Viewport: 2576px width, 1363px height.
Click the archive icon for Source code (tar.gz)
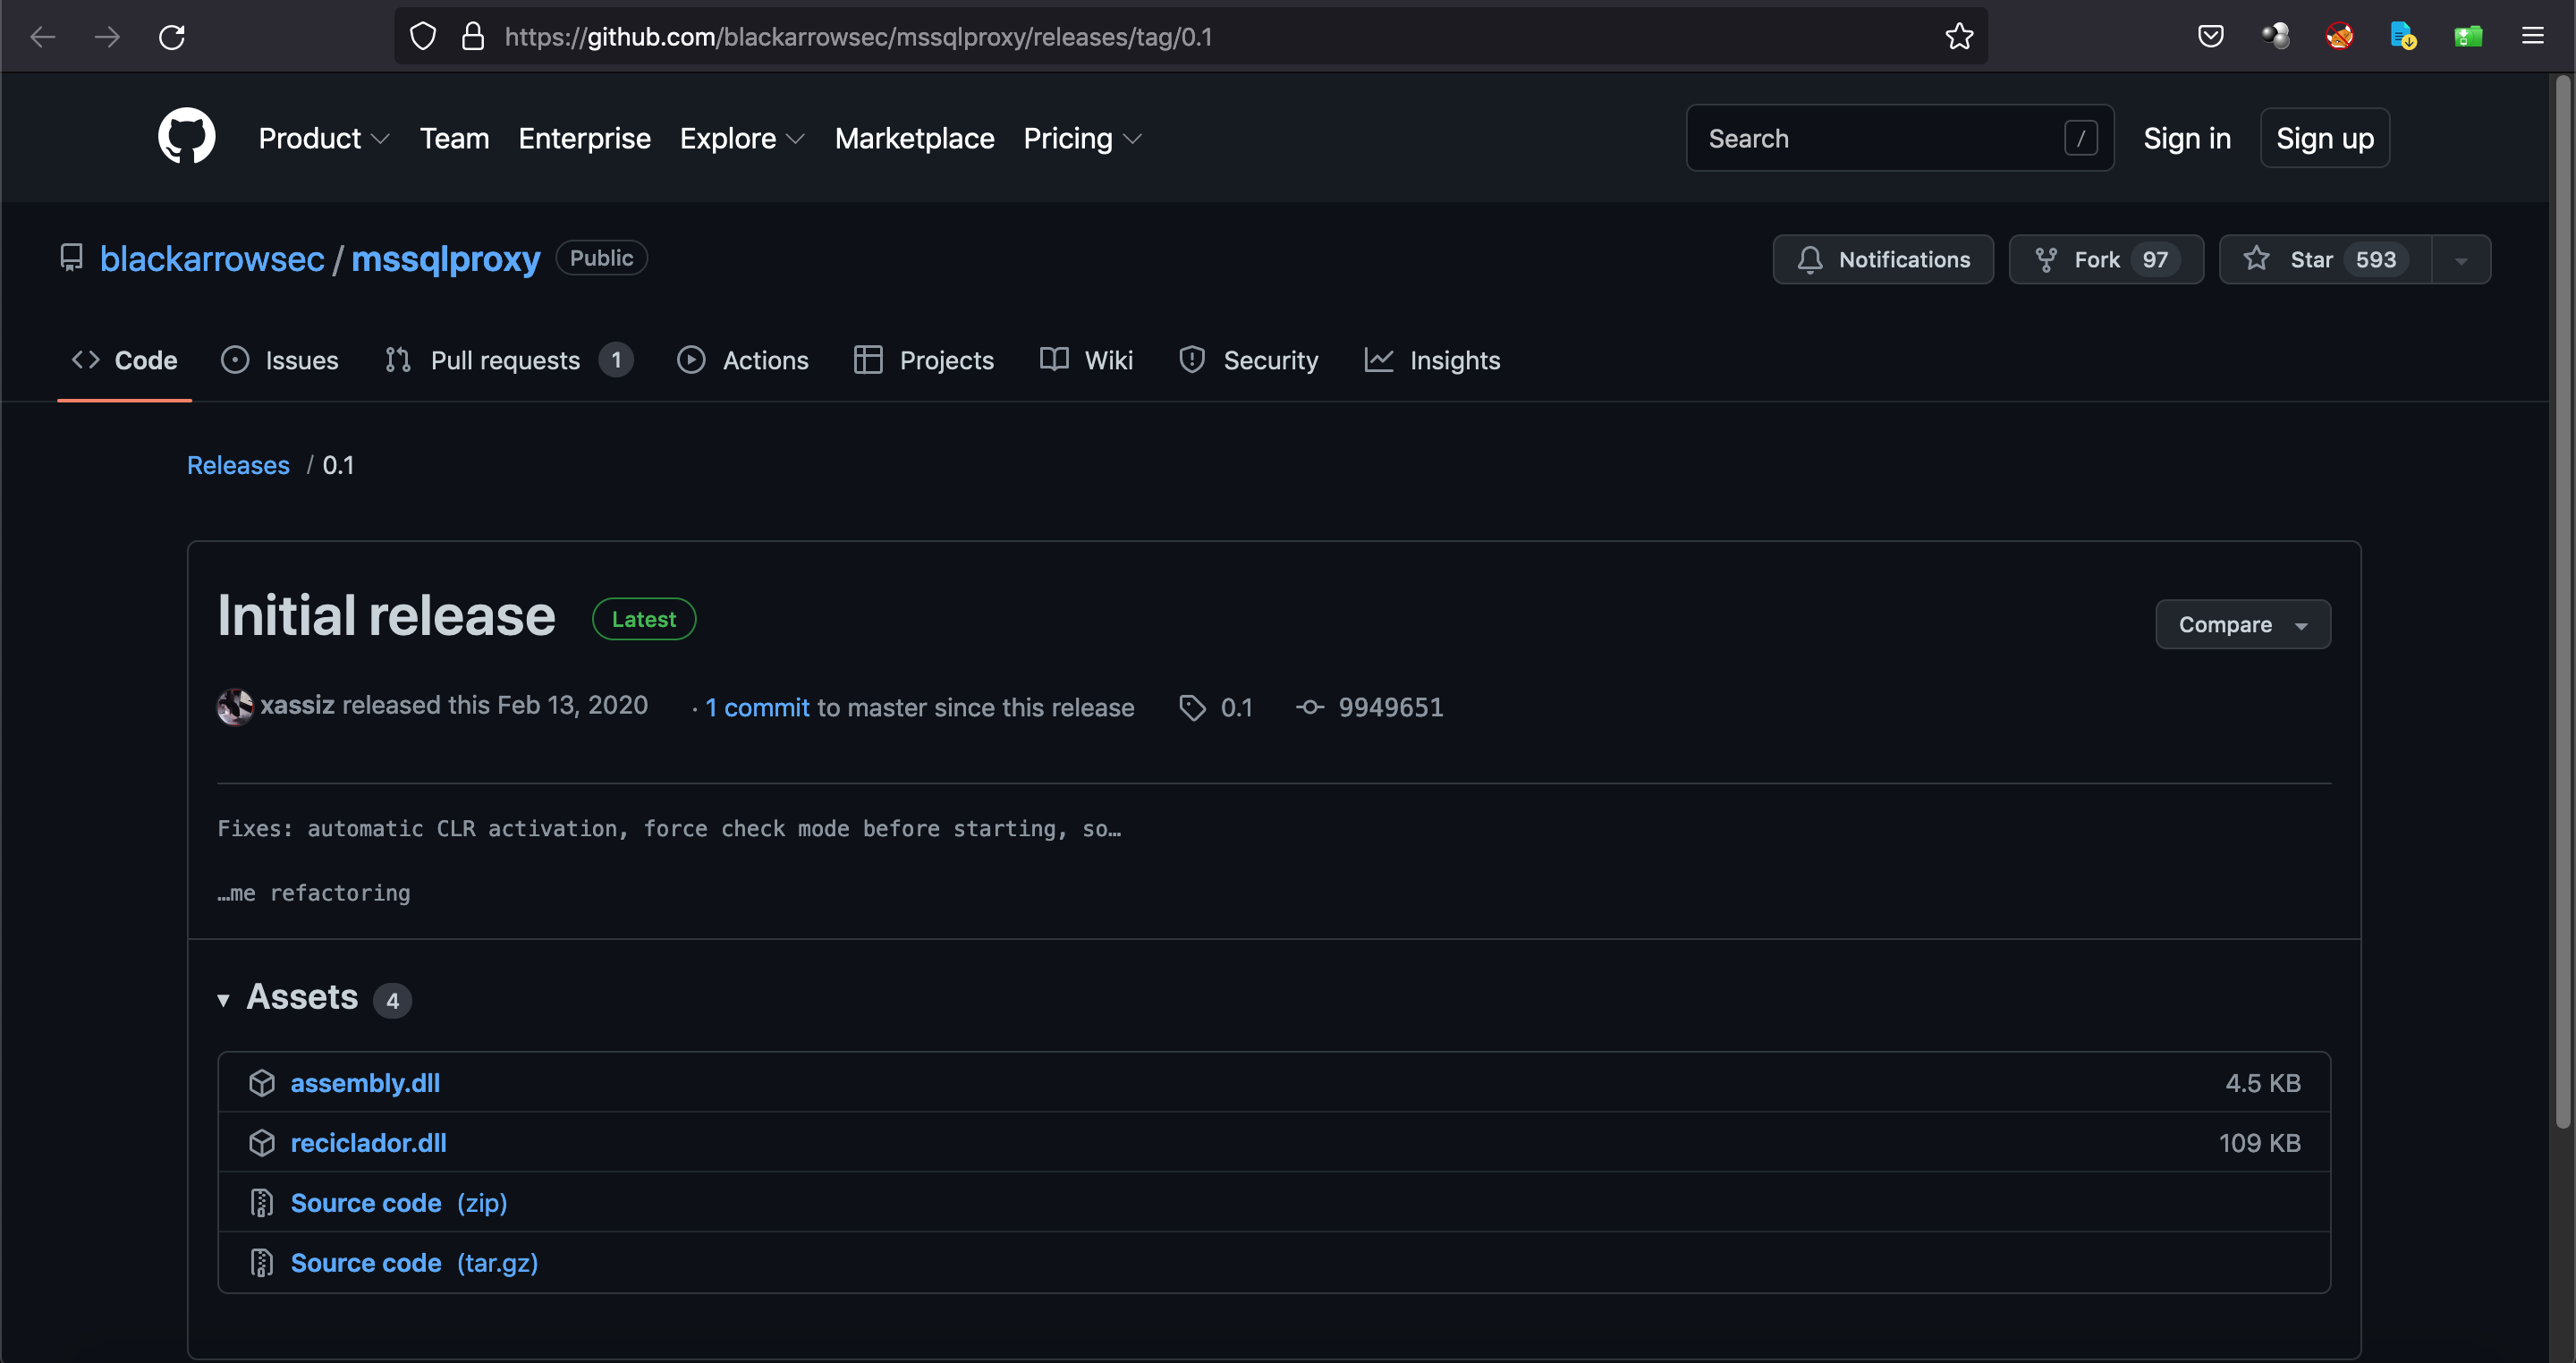click(x=261, y=1263)
